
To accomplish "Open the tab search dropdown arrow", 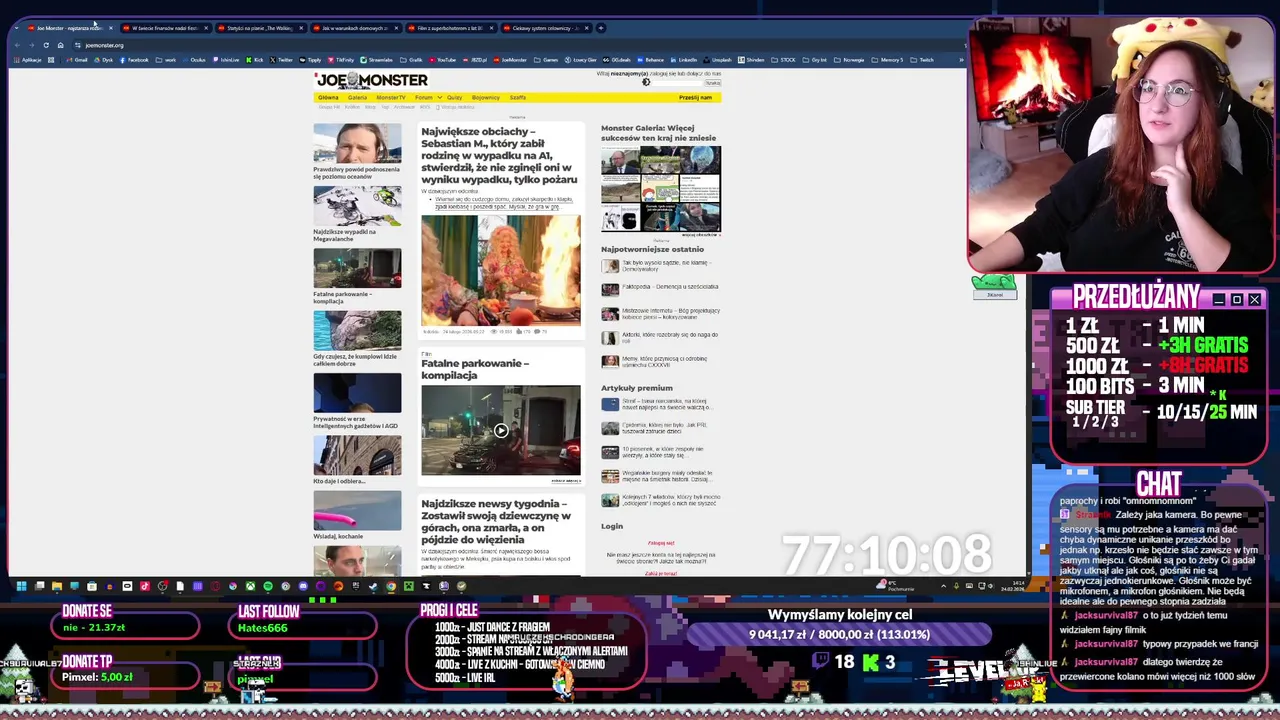I will click(x=17, y=28).
